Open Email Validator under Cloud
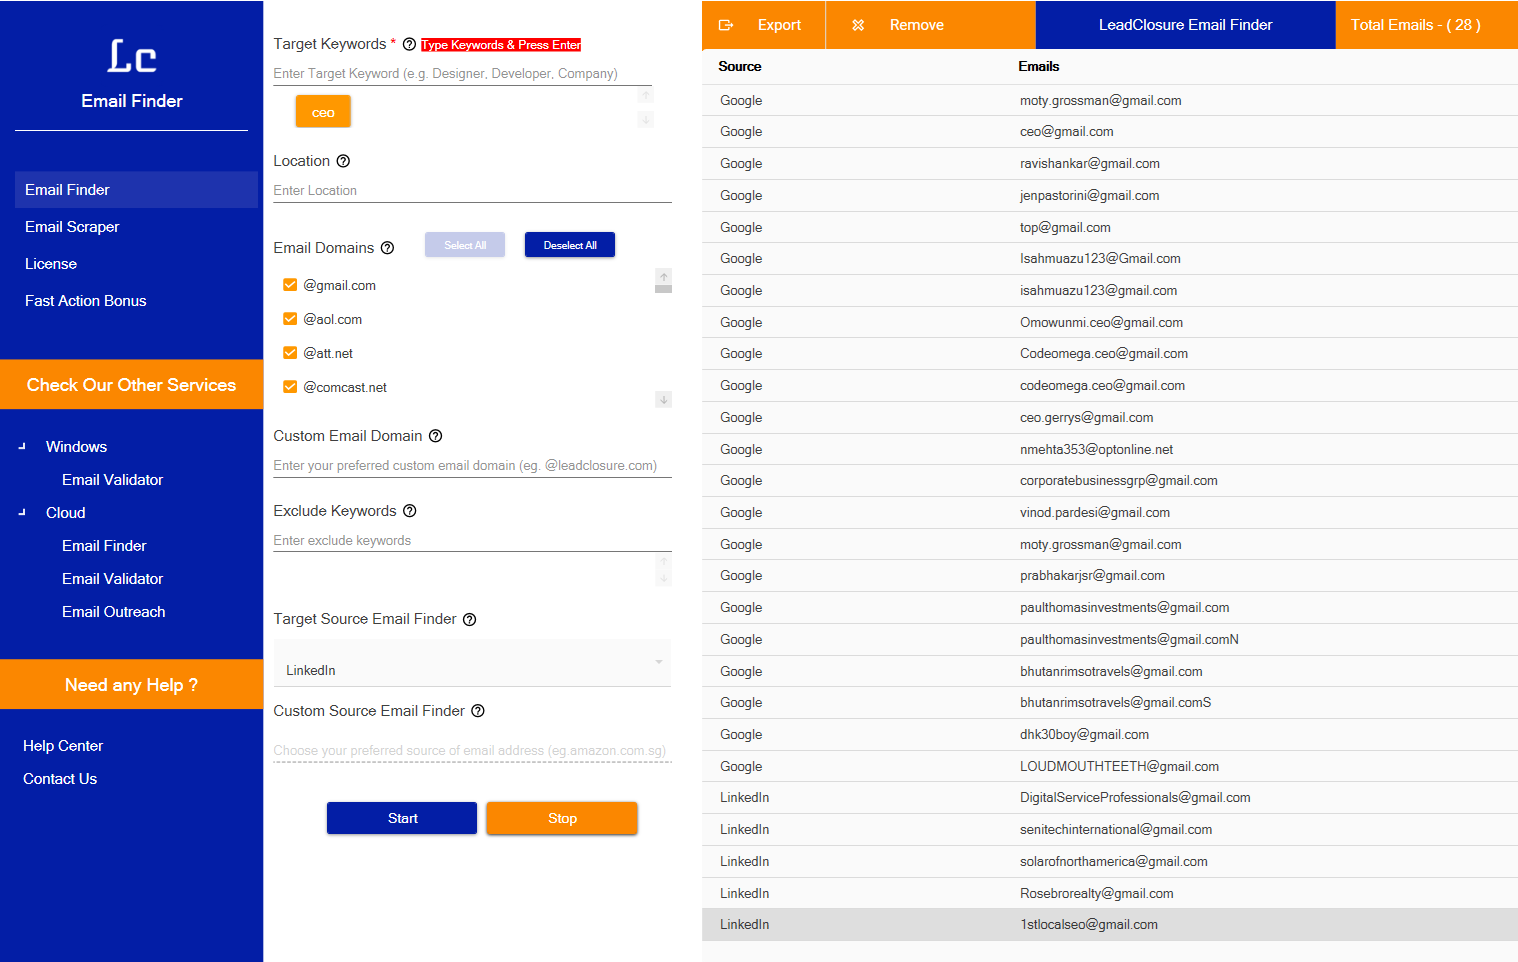Screen dimensions: 1518x962 [112, 579]
